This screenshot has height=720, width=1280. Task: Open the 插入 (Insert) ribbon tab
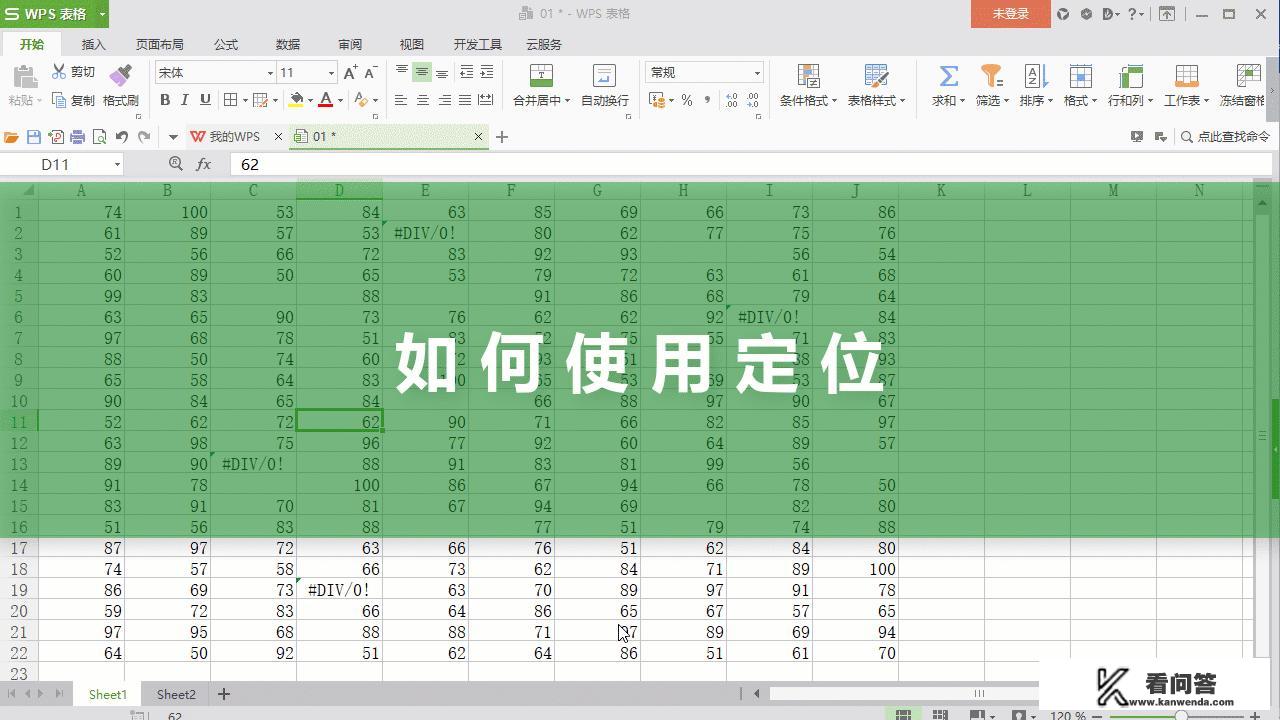point(93,44)
